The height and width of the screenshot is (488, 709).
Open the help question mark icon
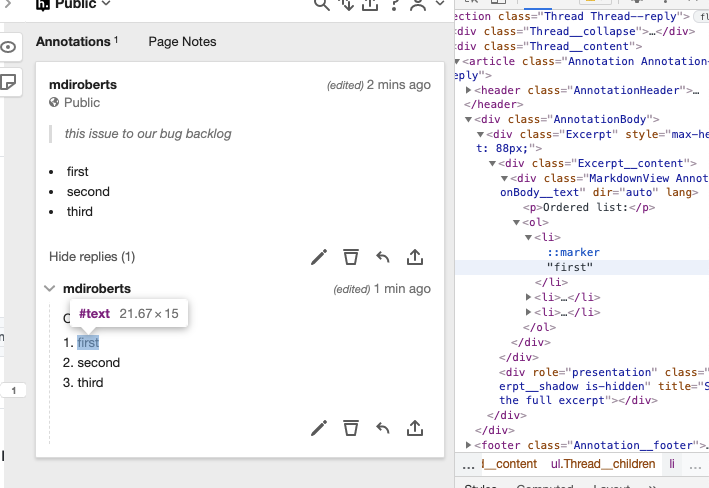point(394,4)
